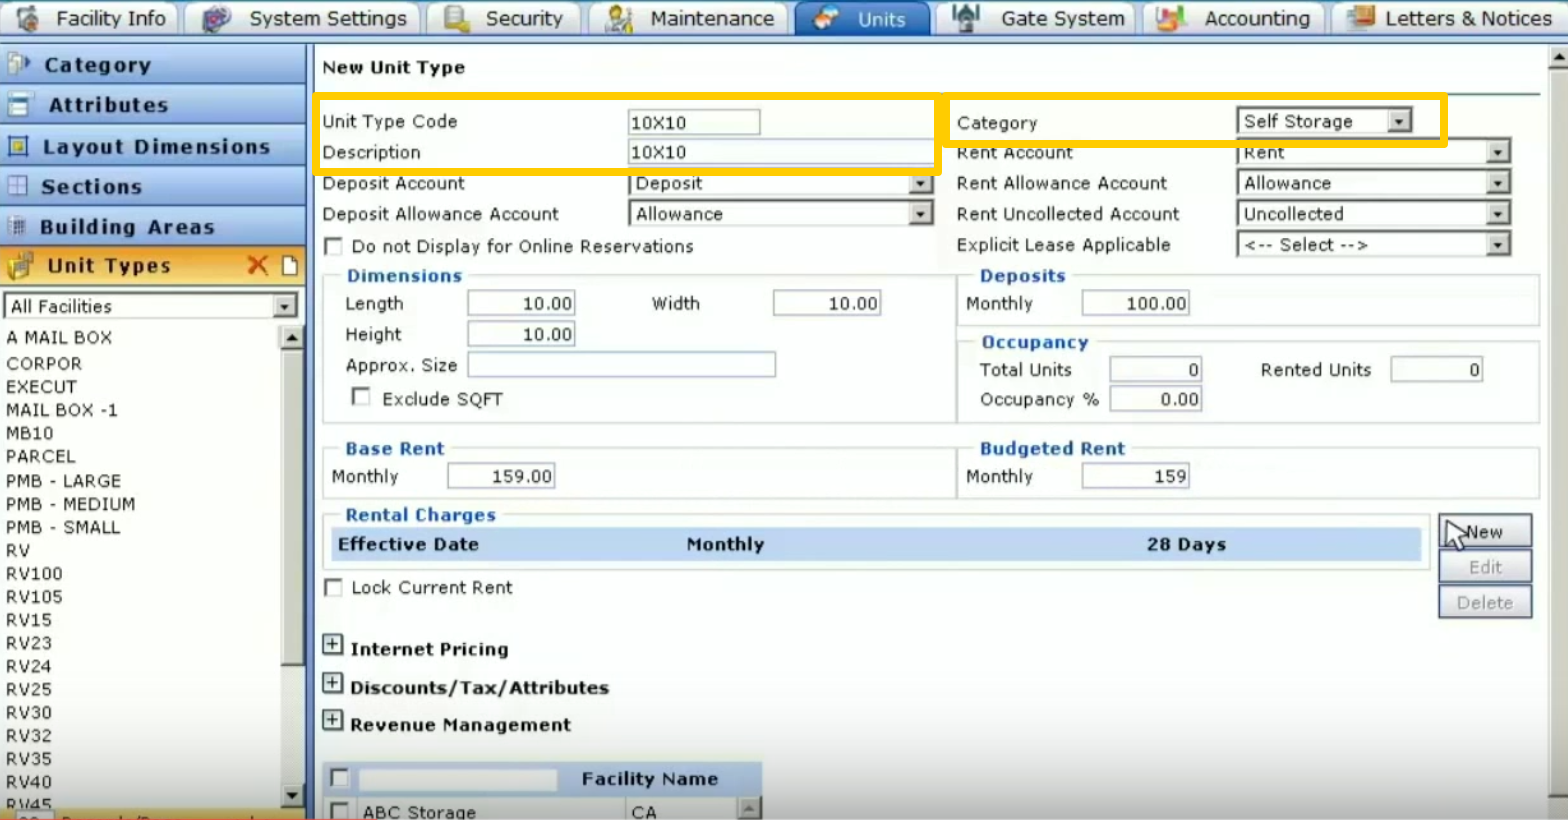This screenshot has height=820, width=1568.
Task: Open Letters & Notices tab
Action: [1449, 18]
